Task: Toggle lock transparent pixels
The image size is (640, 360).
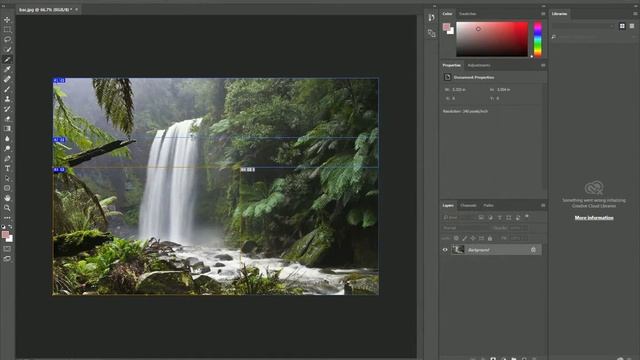Action: coord(456,238)
